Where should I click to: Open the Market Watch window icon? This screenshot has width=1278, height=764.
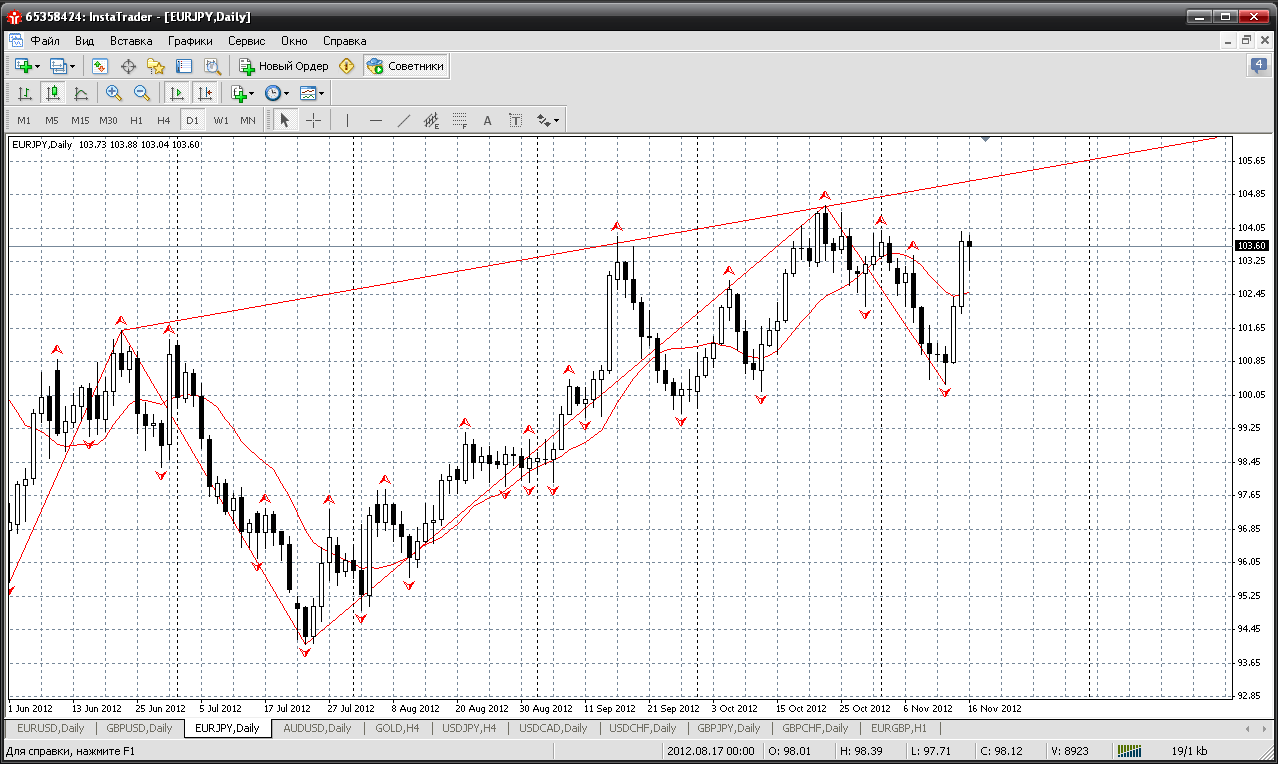(100, 66)
